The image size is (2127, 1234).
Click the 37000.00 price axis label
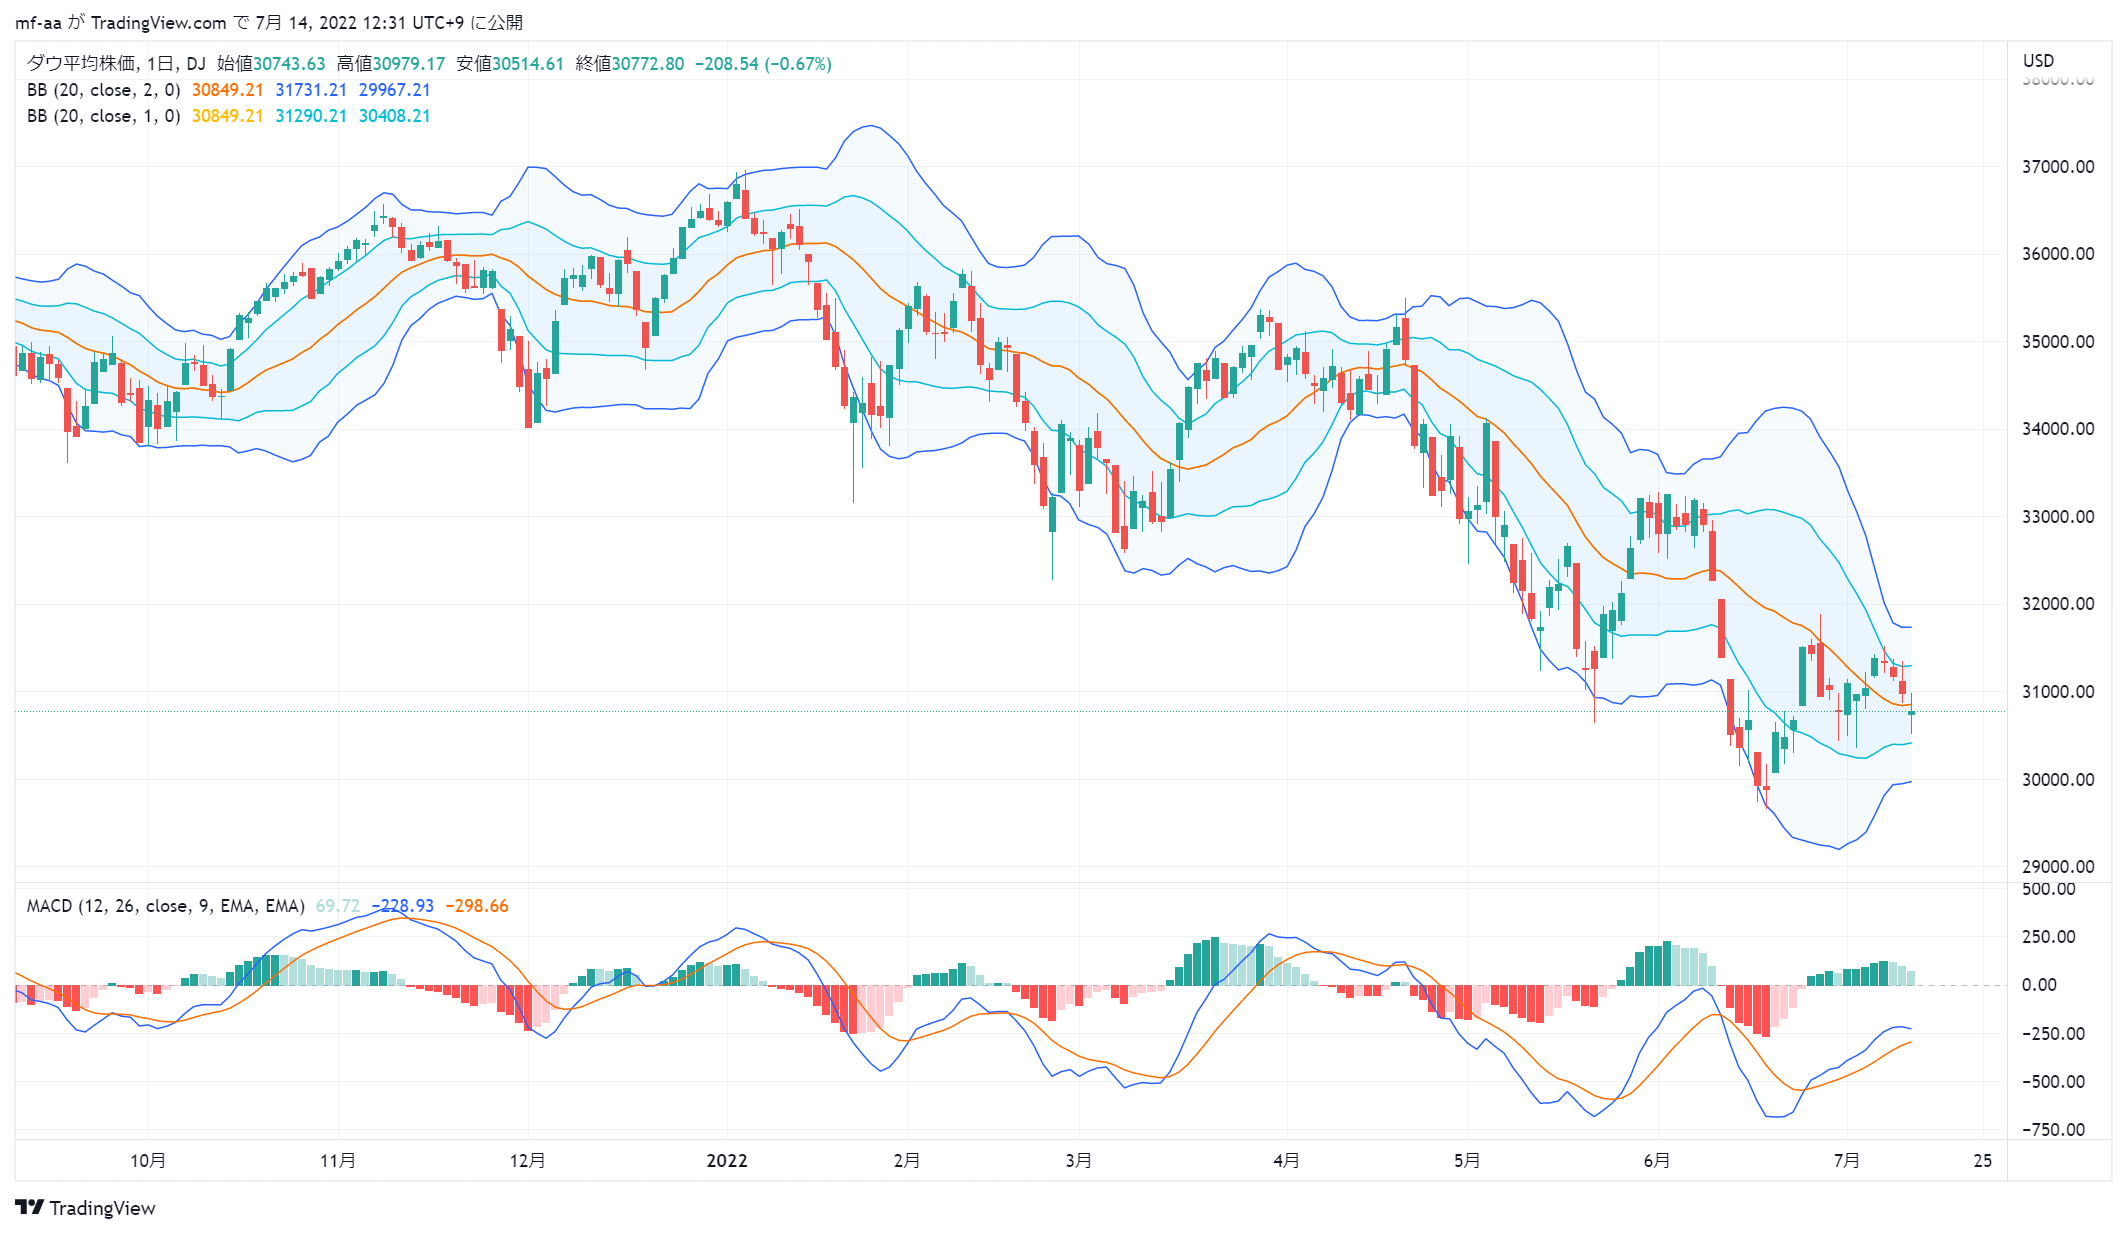coord(2058,167)
